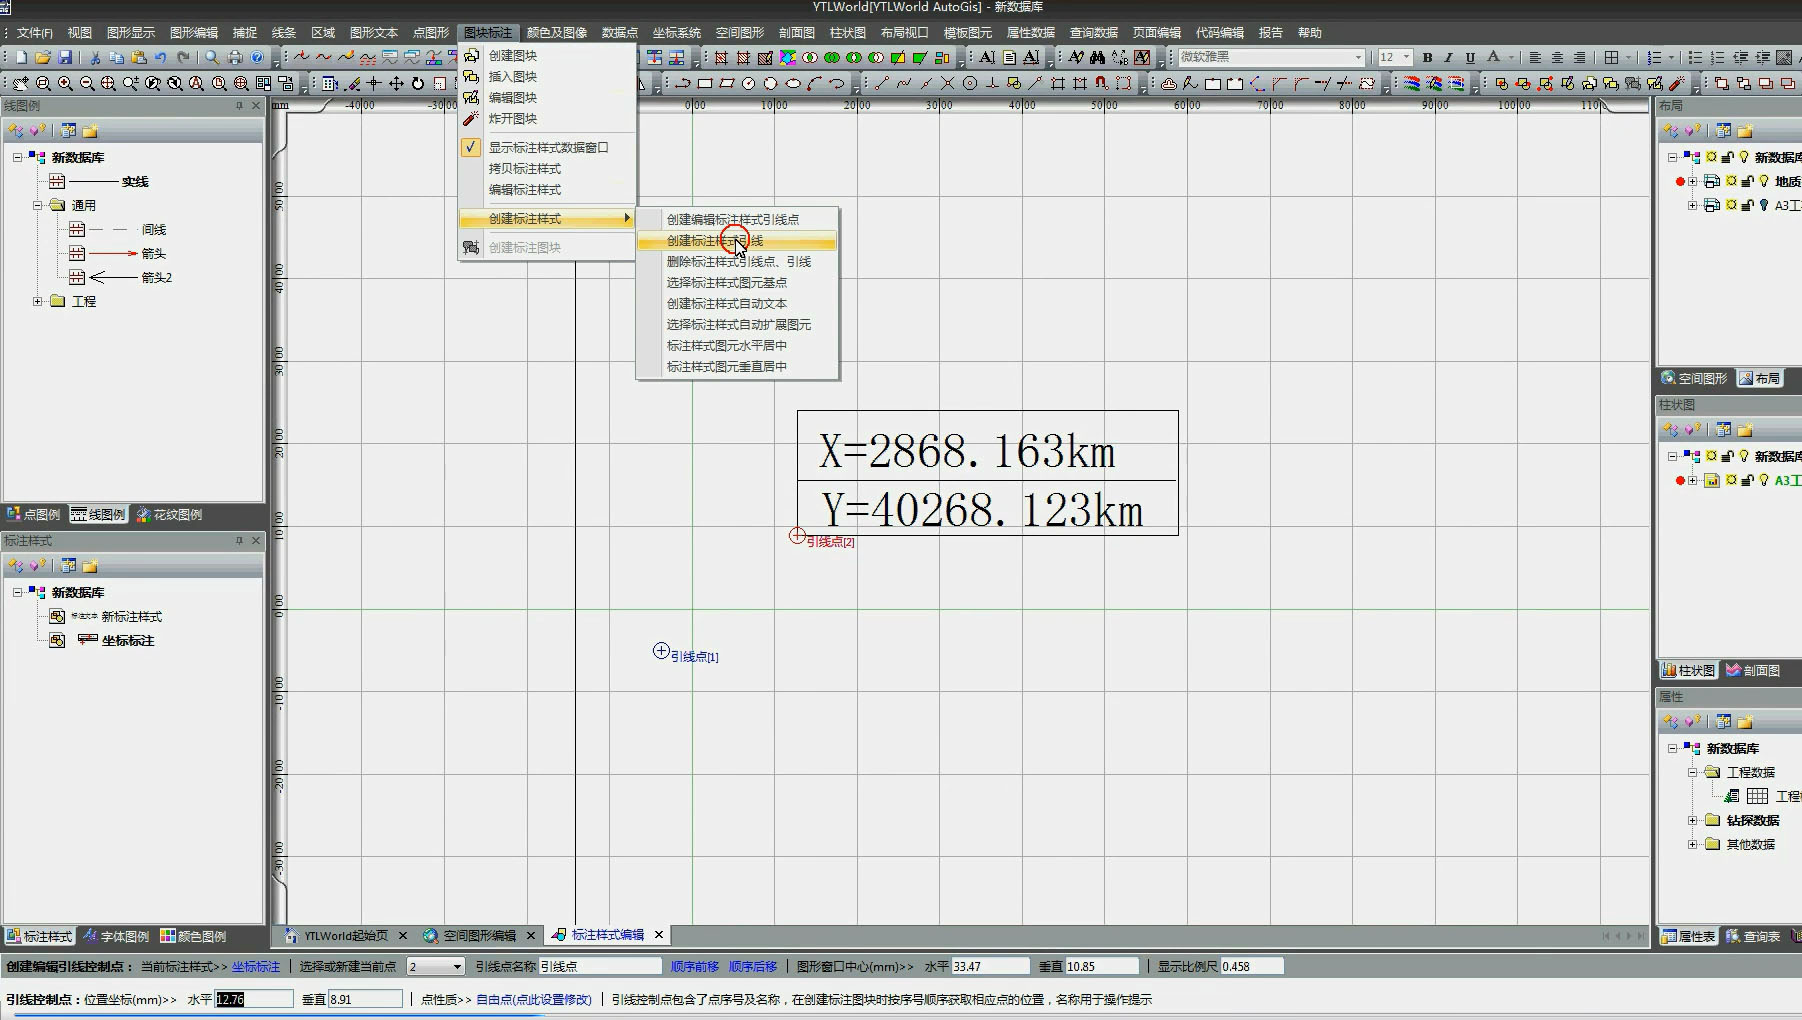Screen dimensions: 1802x1020
Task: Click the Print icon in main toolbar
Action: (235, 58)
